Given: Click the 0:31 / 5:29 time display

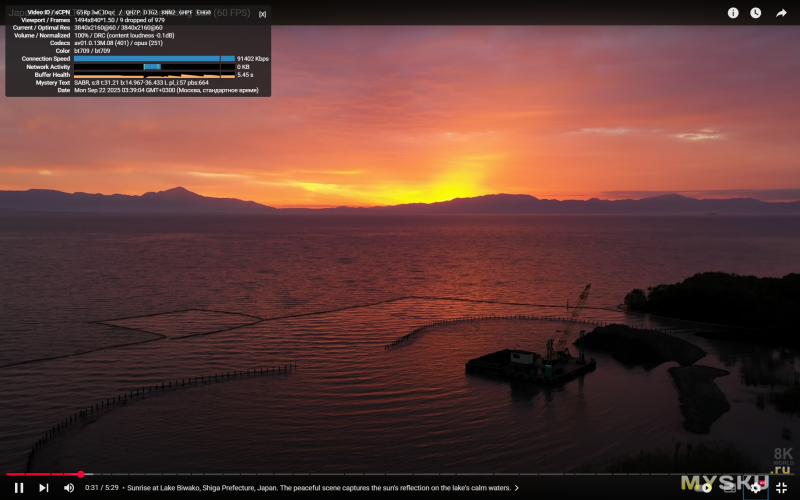Looking at the screenshot, I should click(x=102, y=488).
